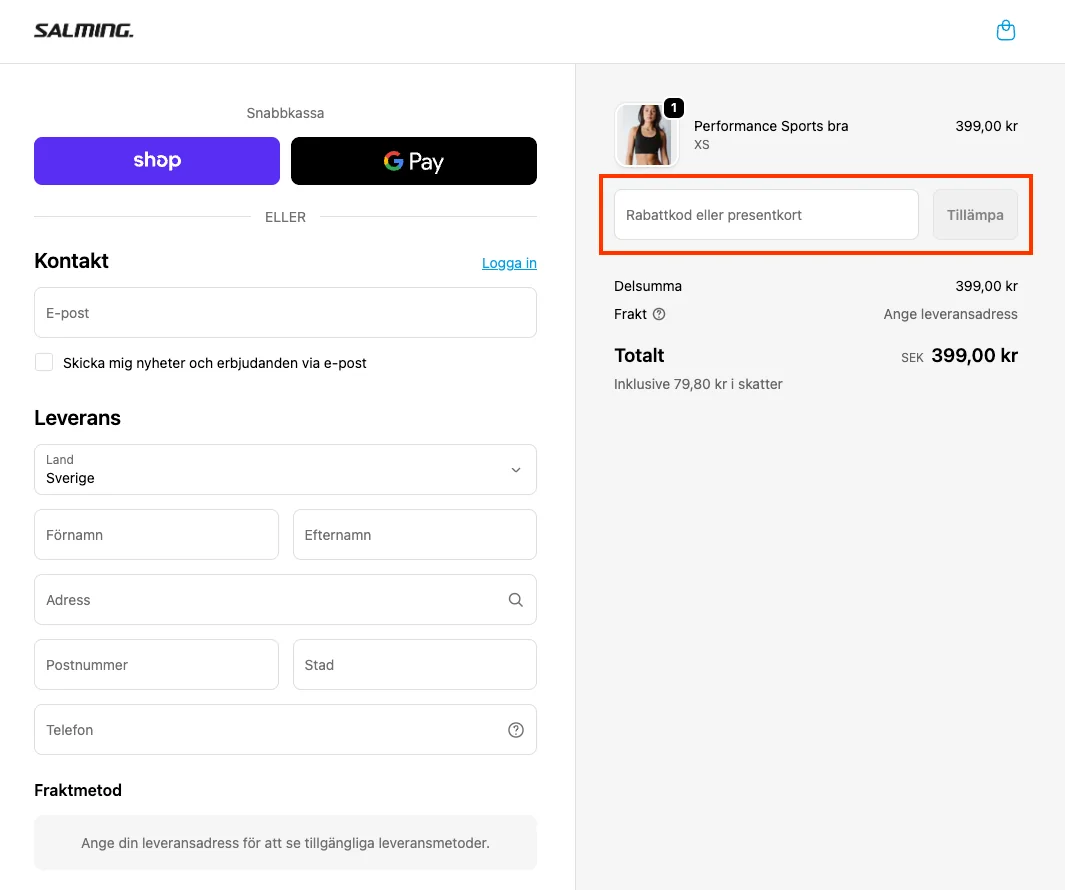Click the Salming logo
Screen dimensions: 1065x890
tap(84, 31)
